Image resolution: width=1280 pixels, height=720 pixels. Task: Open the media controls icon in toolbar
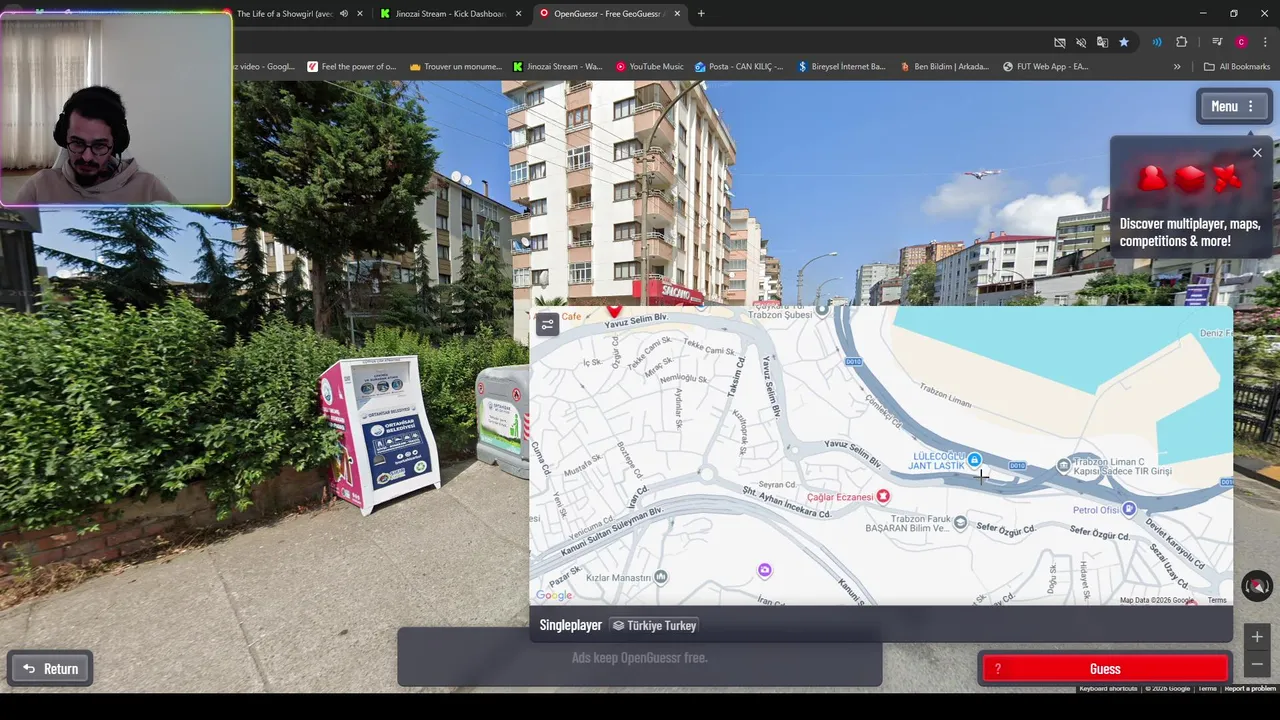point(1217,42)
